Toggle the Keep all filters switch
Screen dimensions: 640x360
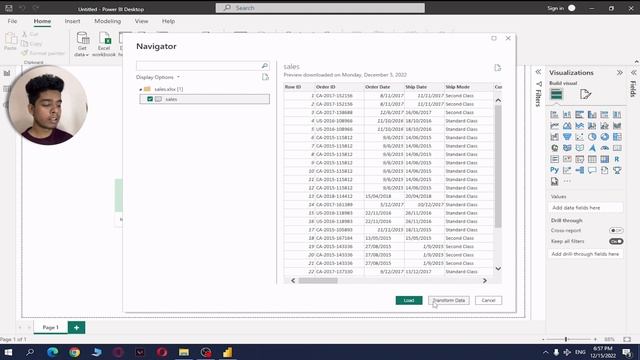[616, 241]
